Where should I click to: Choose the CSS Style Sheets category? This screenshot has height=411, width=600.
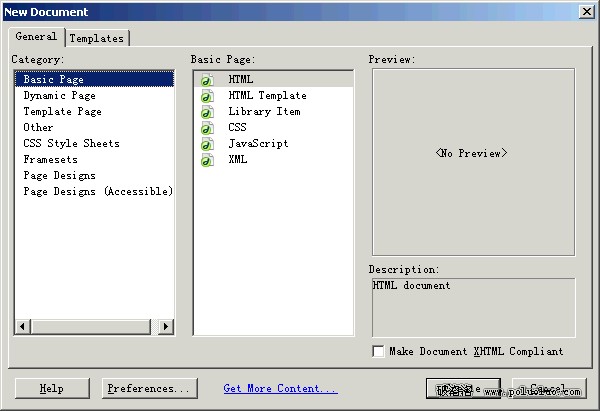[x=71, y=144]
